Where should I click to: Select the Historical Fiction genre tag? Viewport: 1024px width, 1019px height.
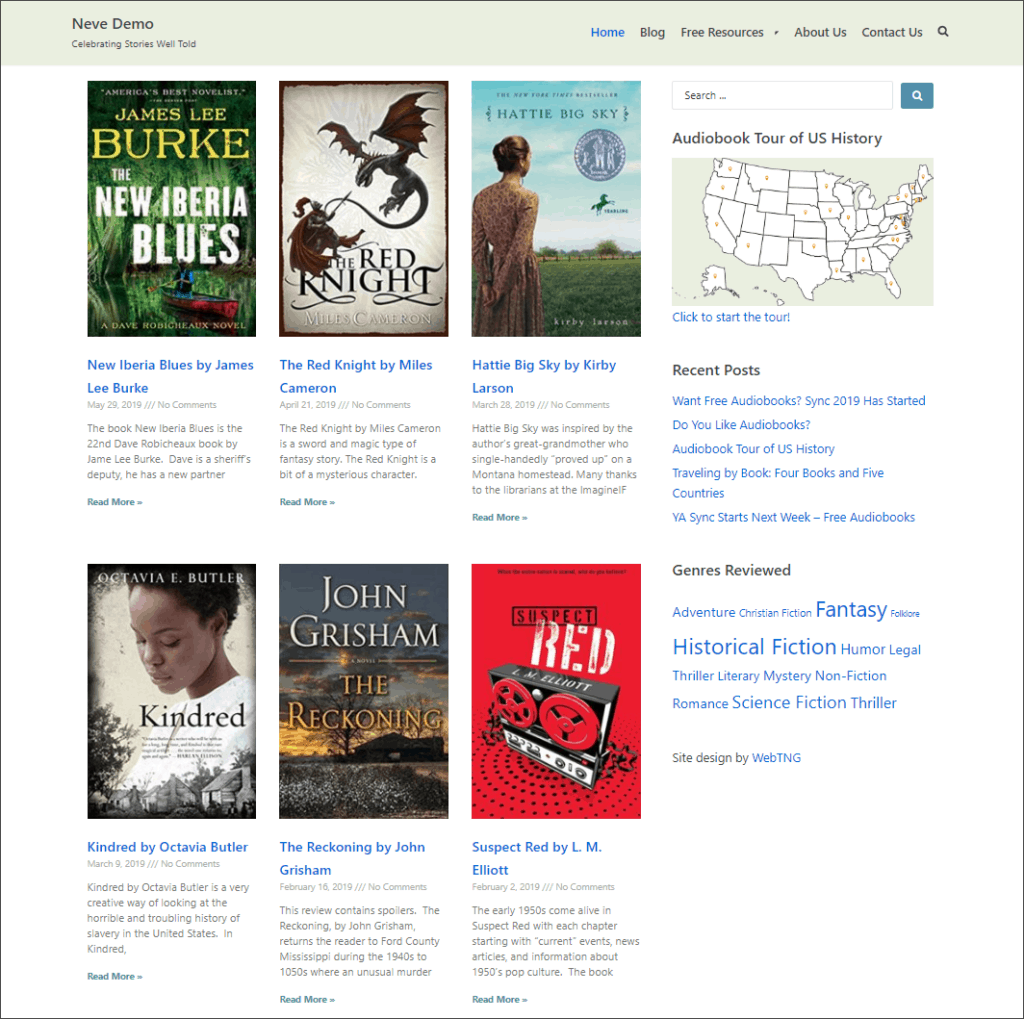(x=754, y=647)
